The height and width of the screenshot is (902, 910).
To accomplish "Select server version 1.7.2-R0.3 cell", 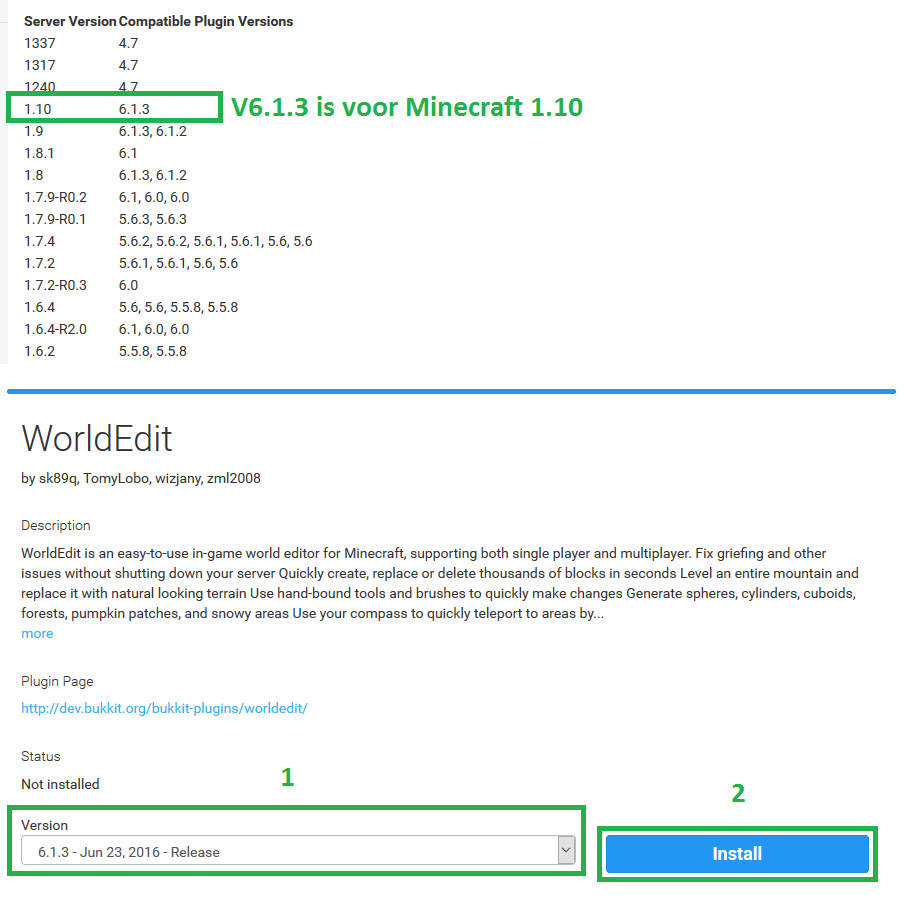I will [55, 286].
